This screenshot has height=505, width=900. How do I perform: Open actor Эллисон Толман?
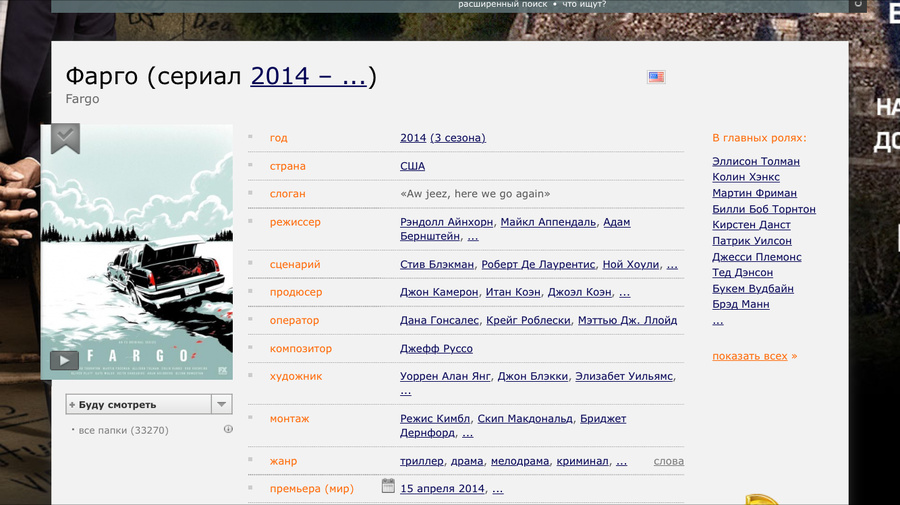tap(756, 161)
